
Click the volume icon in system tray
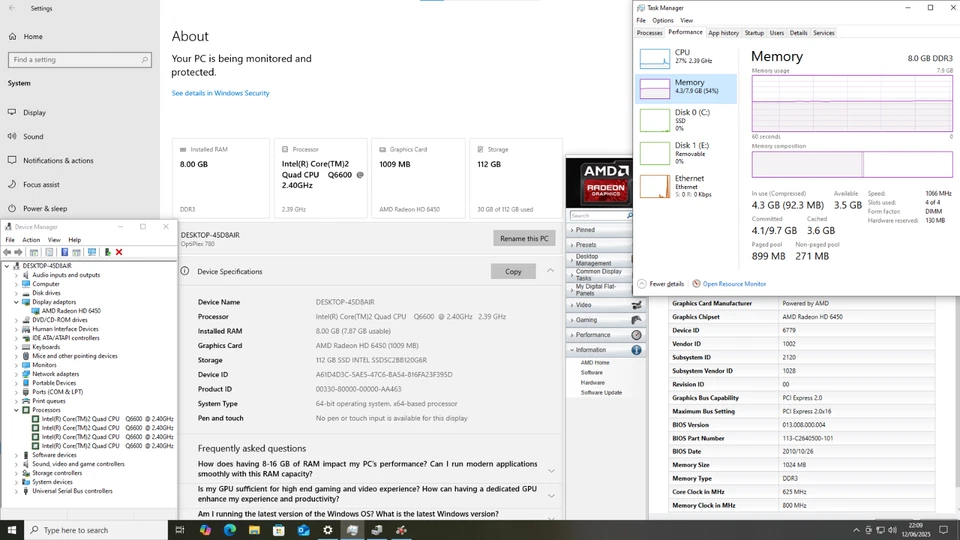892,530
